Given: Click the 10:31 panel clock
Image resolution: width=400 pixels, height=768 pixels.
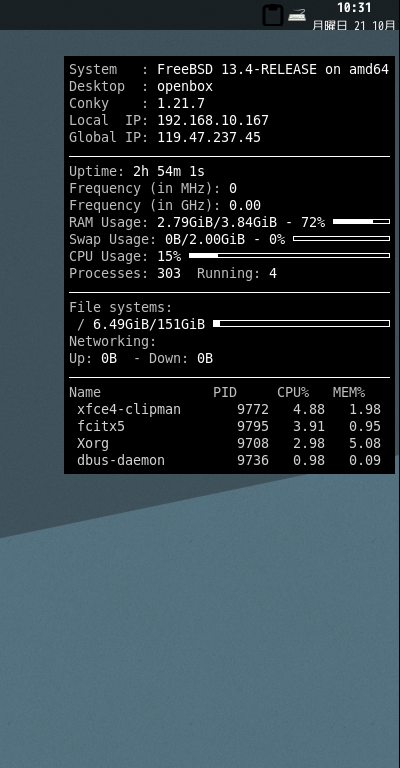Looking at the screenshot, I should (x=354, y=7).
